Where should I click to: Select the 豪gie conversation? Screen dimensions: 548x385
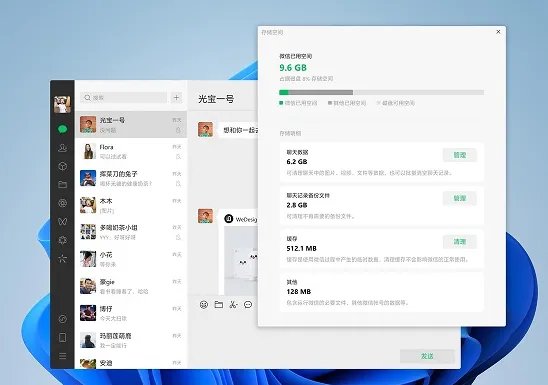point(131,286)
